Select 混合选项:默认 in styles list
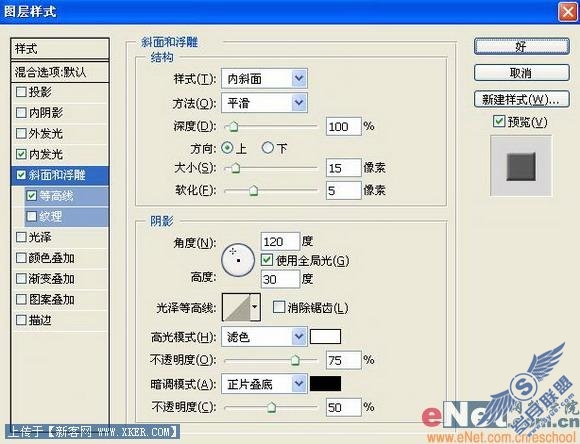Image resolution: width=580 pixels, height=444 pixels. click(x=60, y=72)
